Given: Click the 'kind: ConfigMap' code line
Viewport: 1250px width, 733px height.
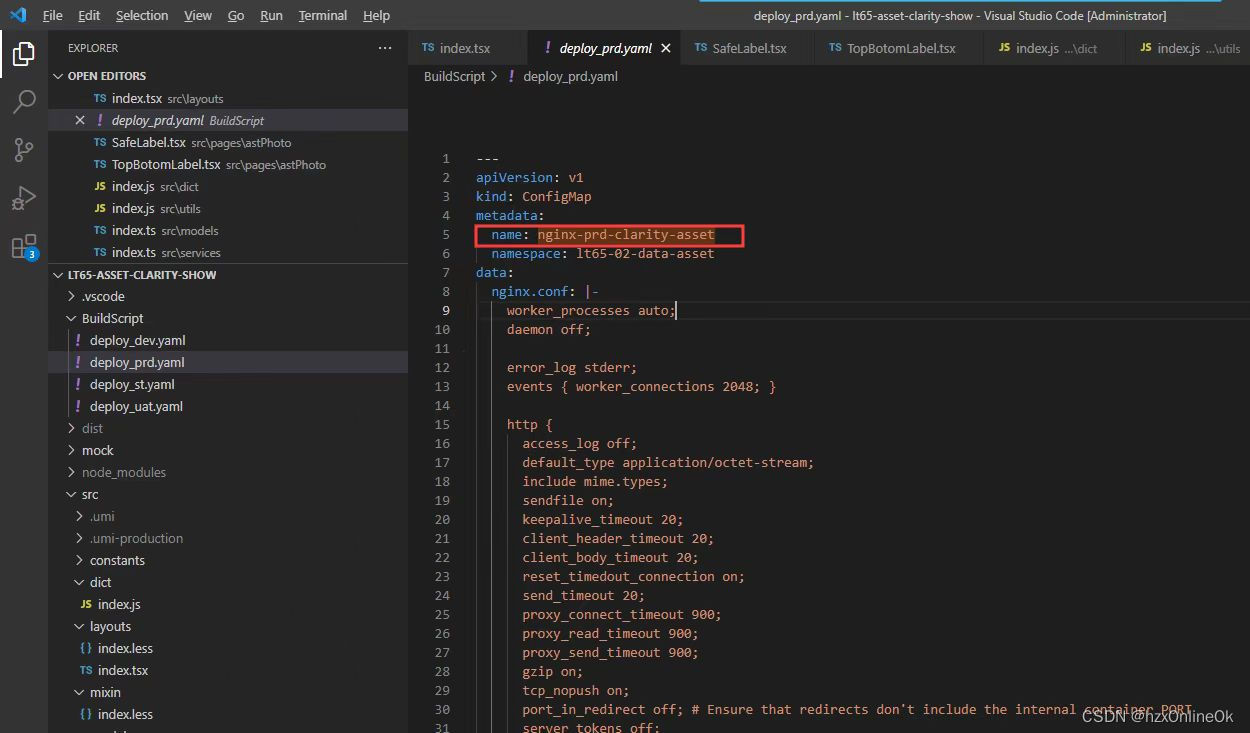Looking at the screenshot, I should point(533,196).
